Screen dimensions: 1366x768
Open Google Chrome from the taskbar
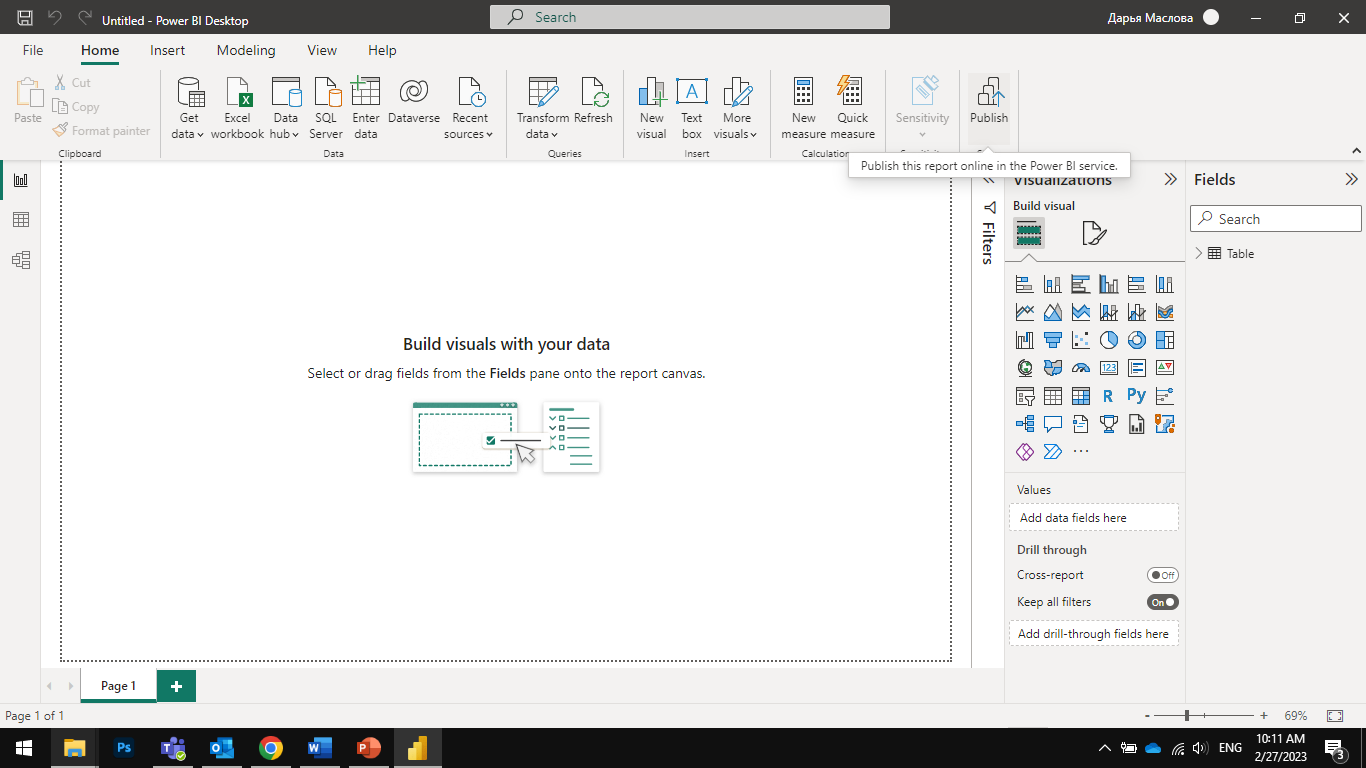270,748
